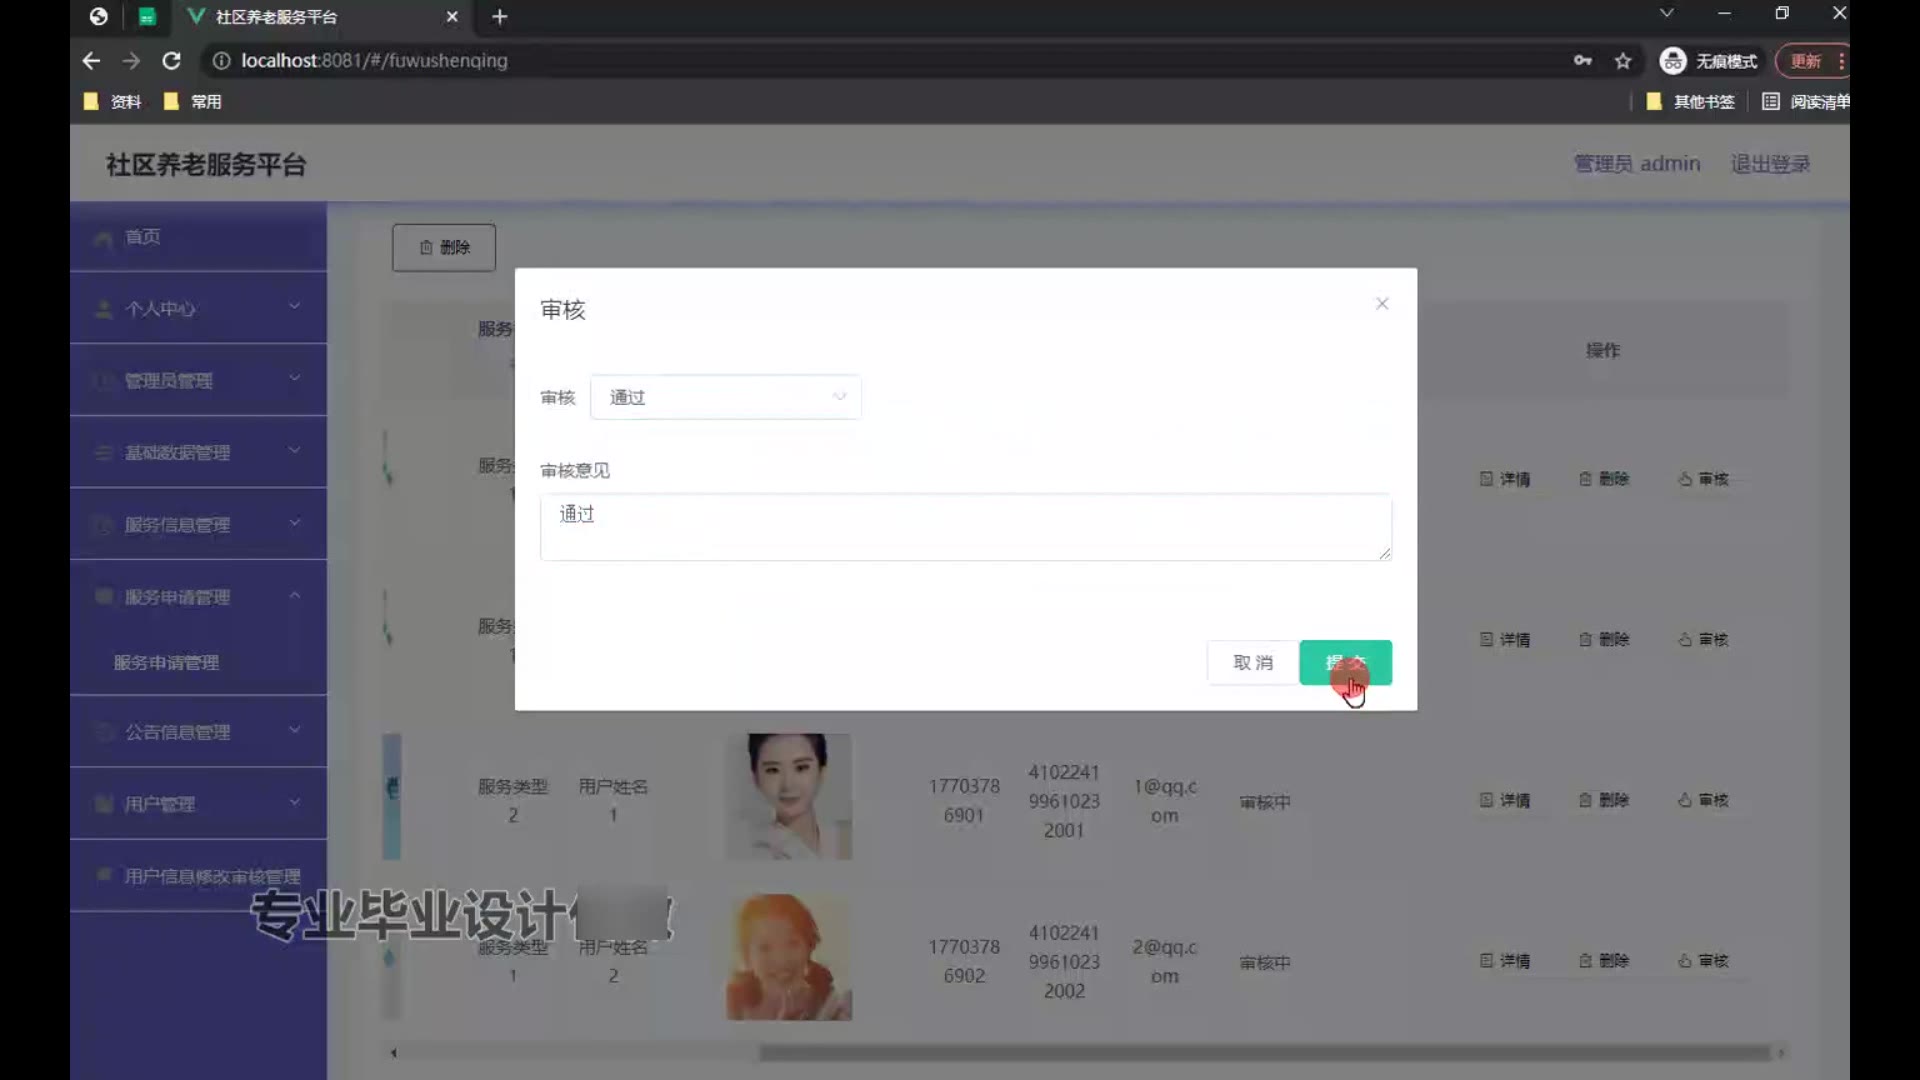Open a new browser tab with the plus
This screenshot has height=1080, width=1920.
[x=500, y=17]
